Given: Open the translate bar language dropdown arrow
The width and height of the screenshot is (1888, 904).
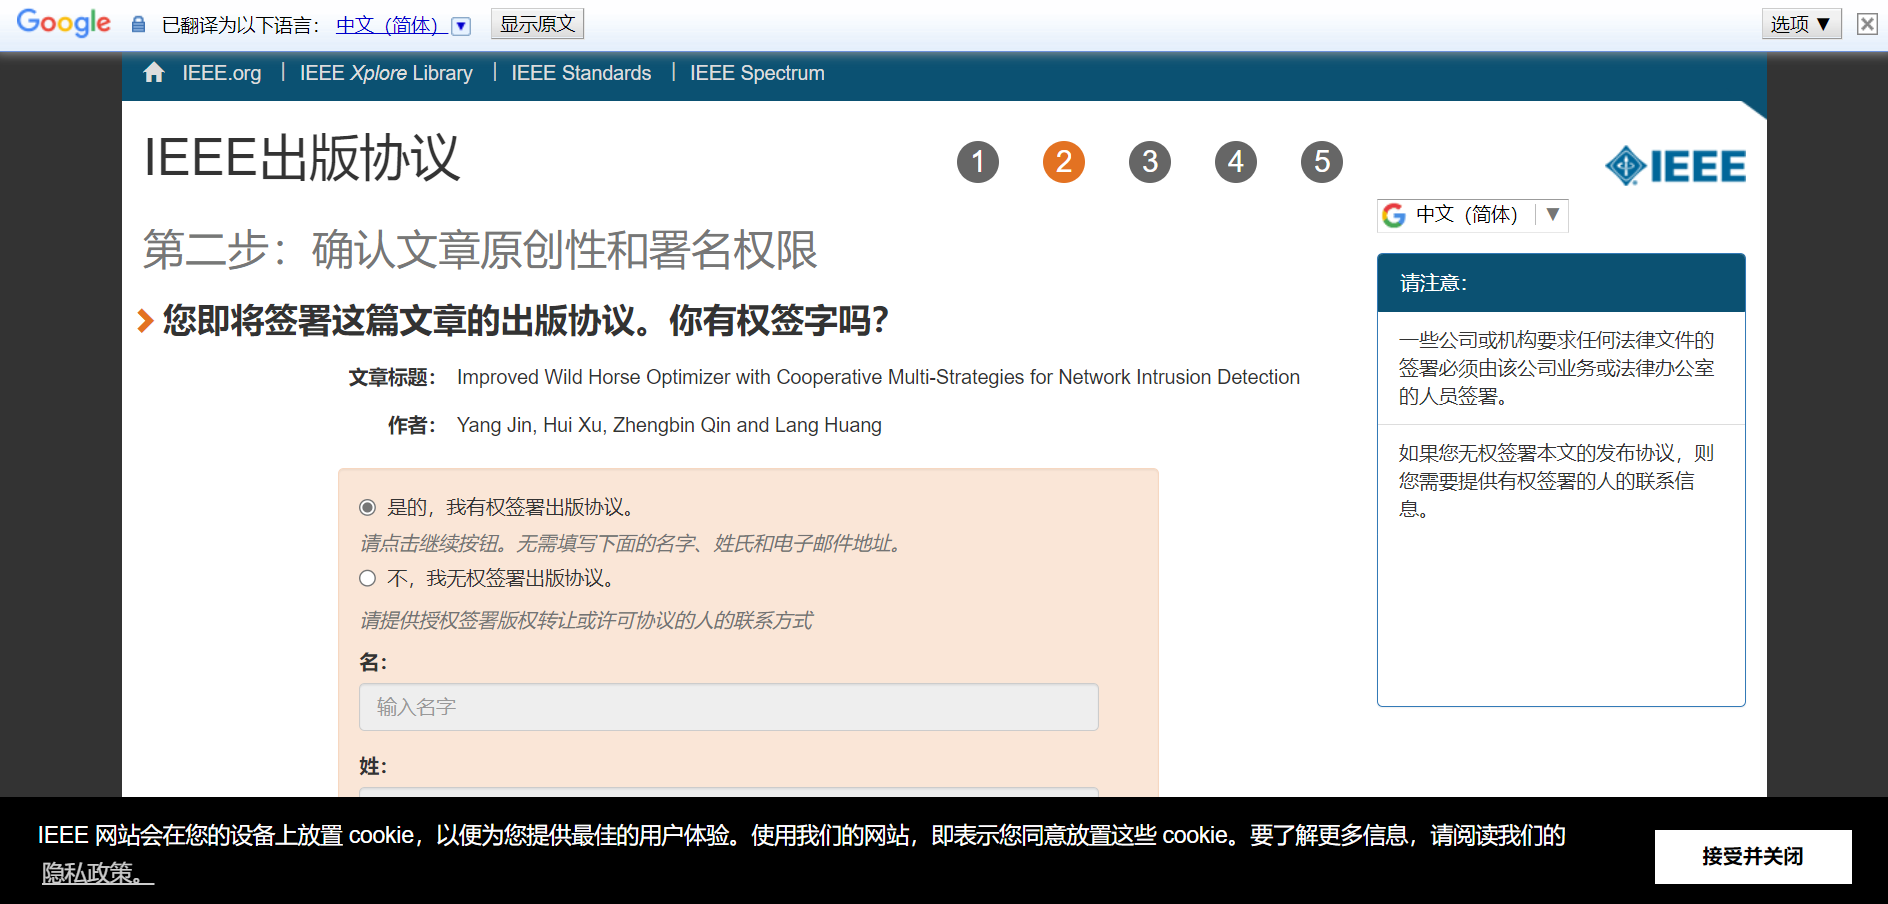Looking at the screenshot, I should point(461,26).
